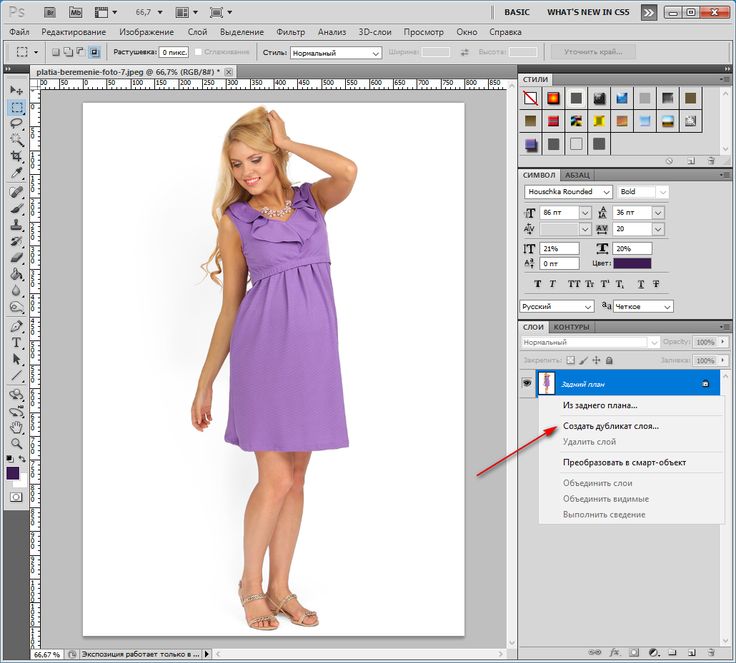The width and height of the screenshot is (736, 663).
Task: Switch to the Контуры tab
Action: [x=571, y=327]
